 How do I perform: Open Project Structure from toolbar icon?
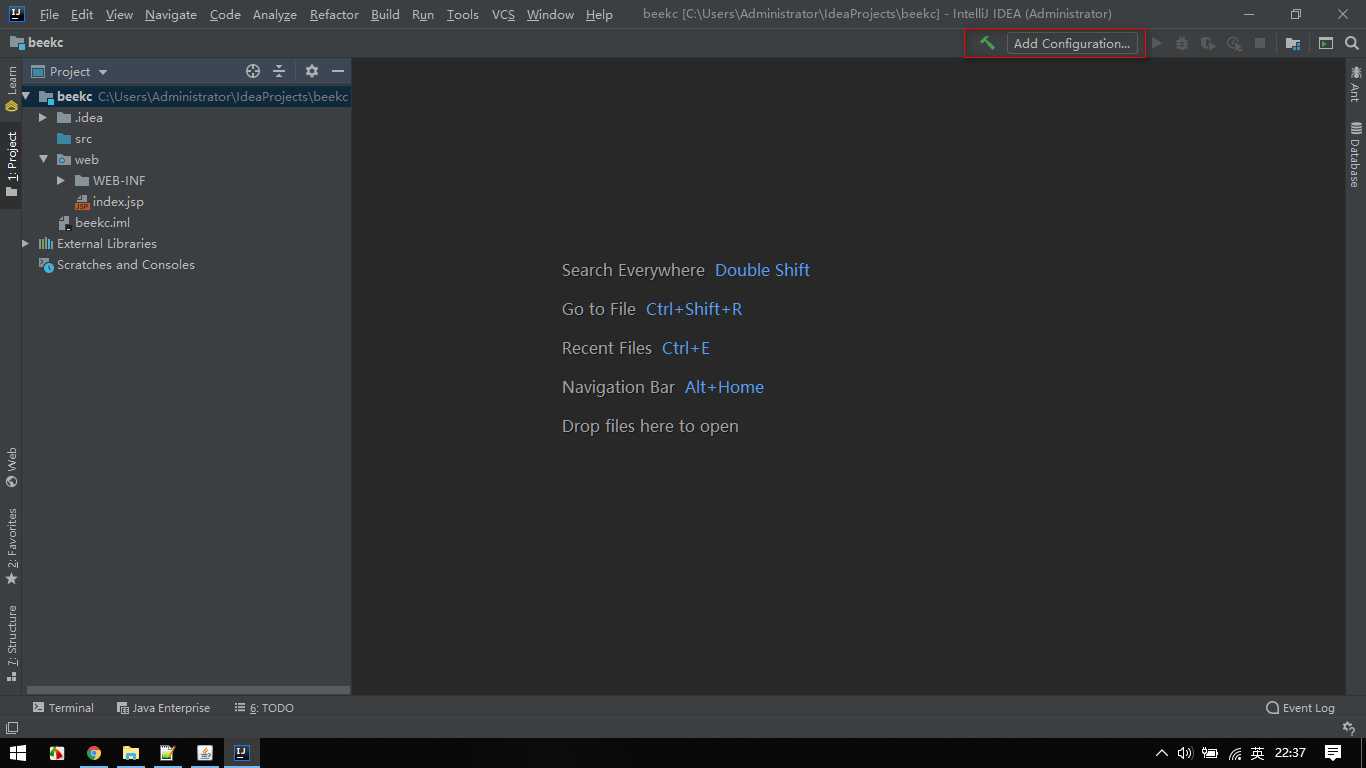click(x=1293, y=43)
